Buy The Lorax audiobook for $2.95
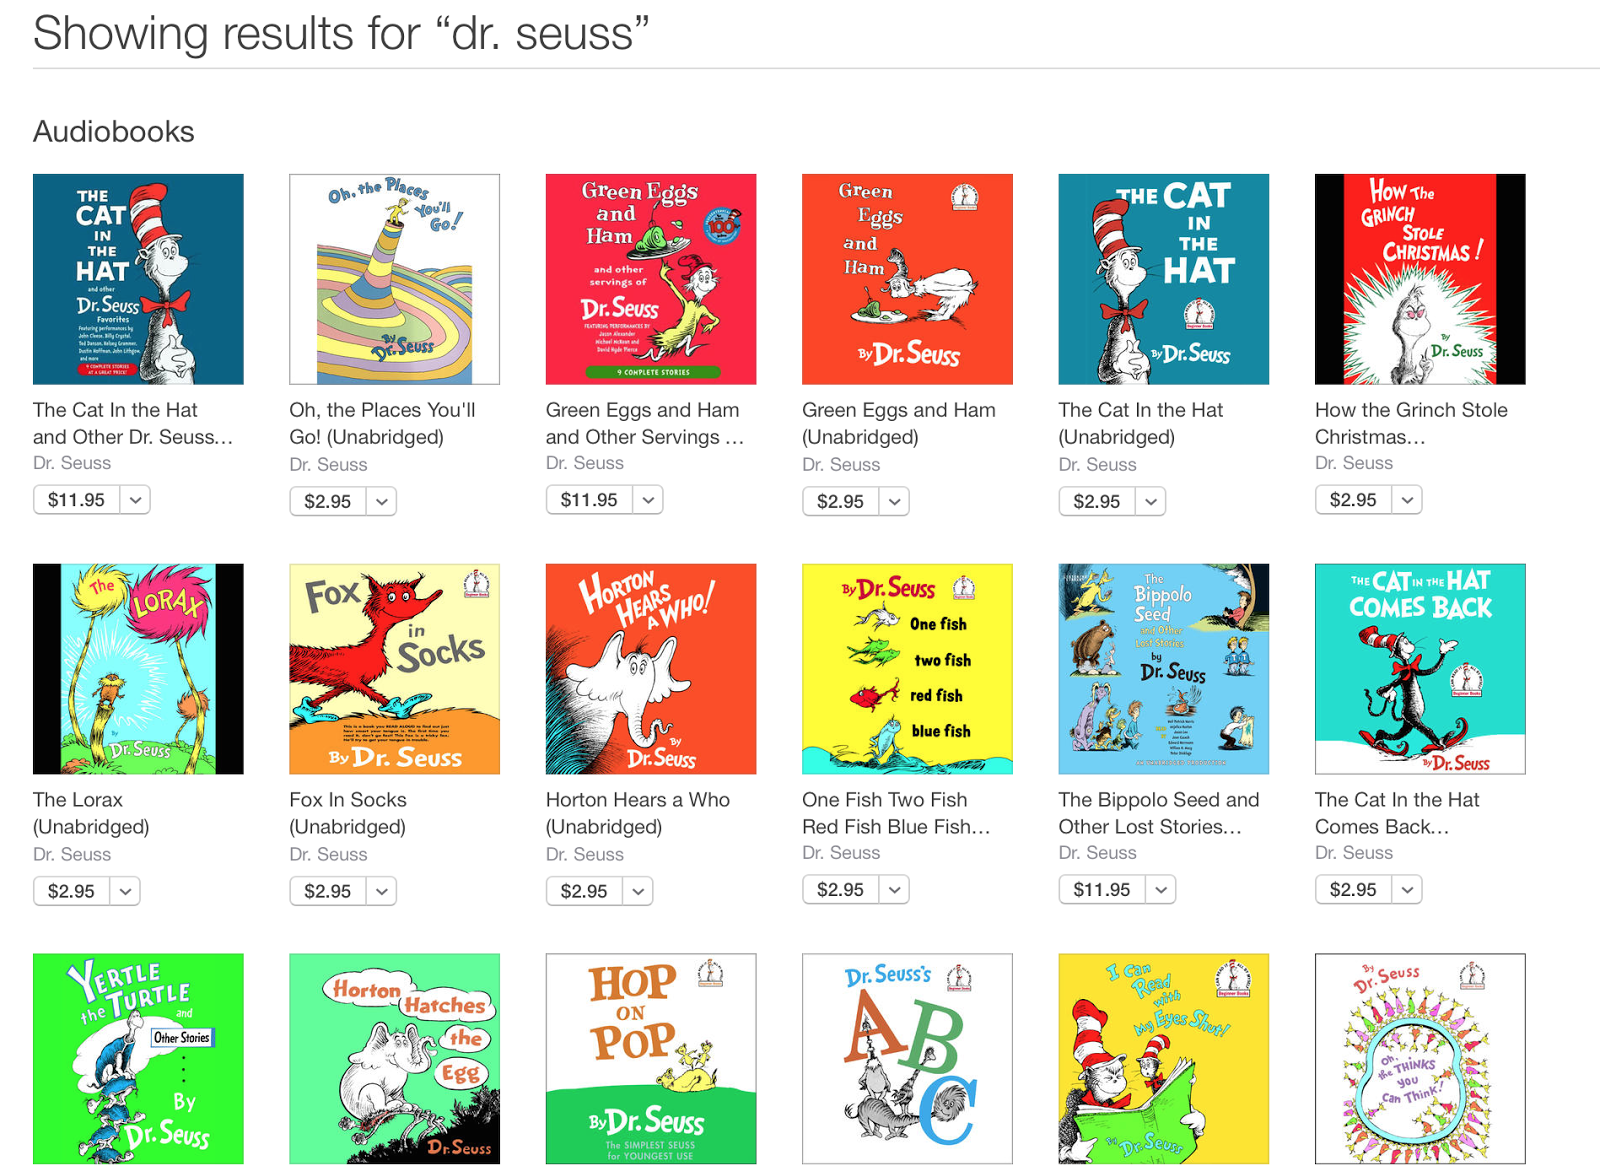Image resolution: width=1600 pixels, height=1166 pixels. click(71, 890)
